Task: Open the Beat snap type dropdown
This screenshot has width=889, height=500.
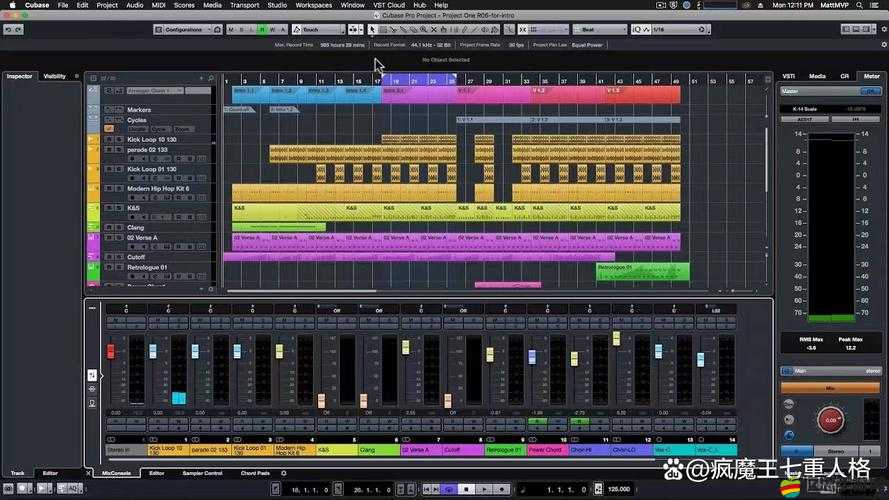Action: coord(599,29)
